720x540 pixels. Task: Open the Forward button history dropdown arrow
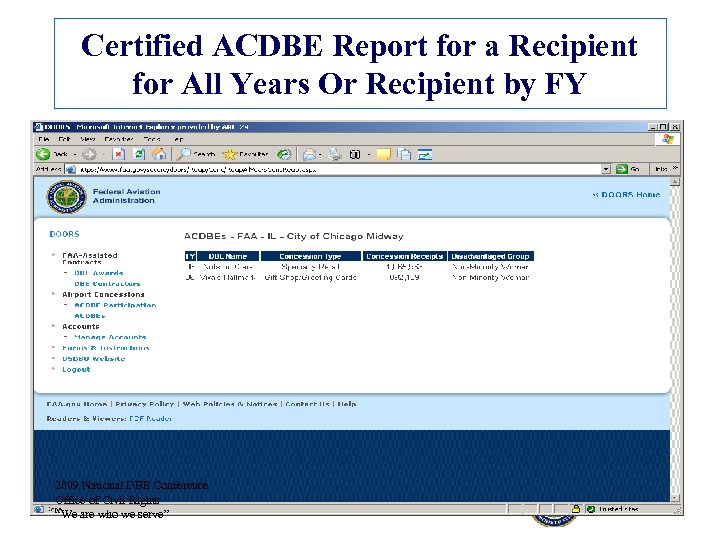tap(104, 155)
